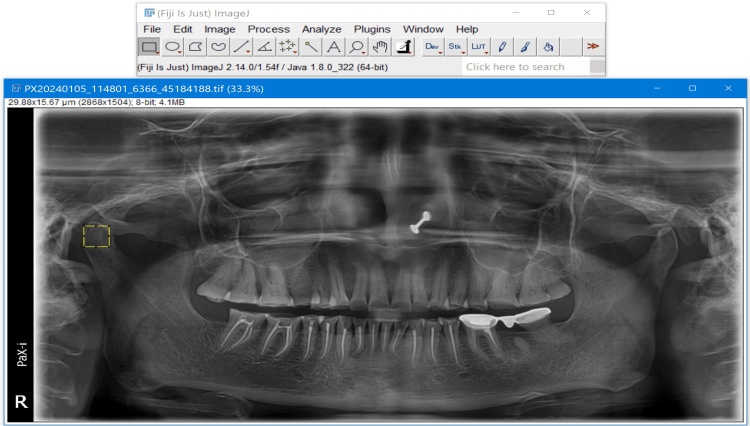Select the Angle tool

point(264,47)
